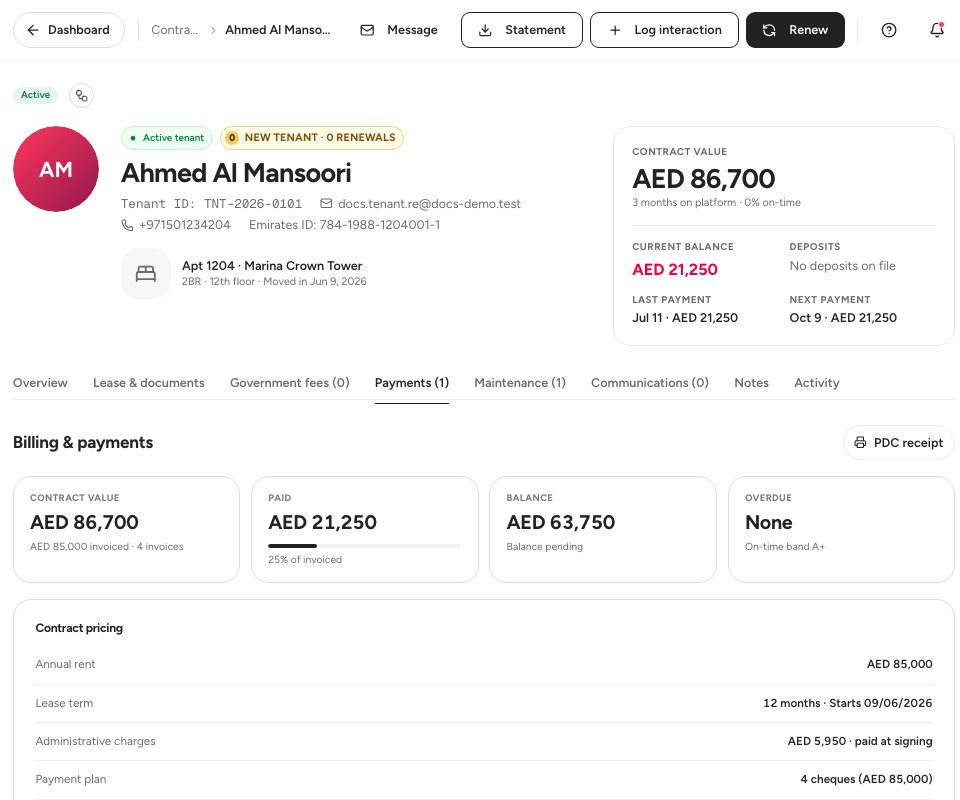
Task: Open the Activity tab
Action: [x=817, y=383]
